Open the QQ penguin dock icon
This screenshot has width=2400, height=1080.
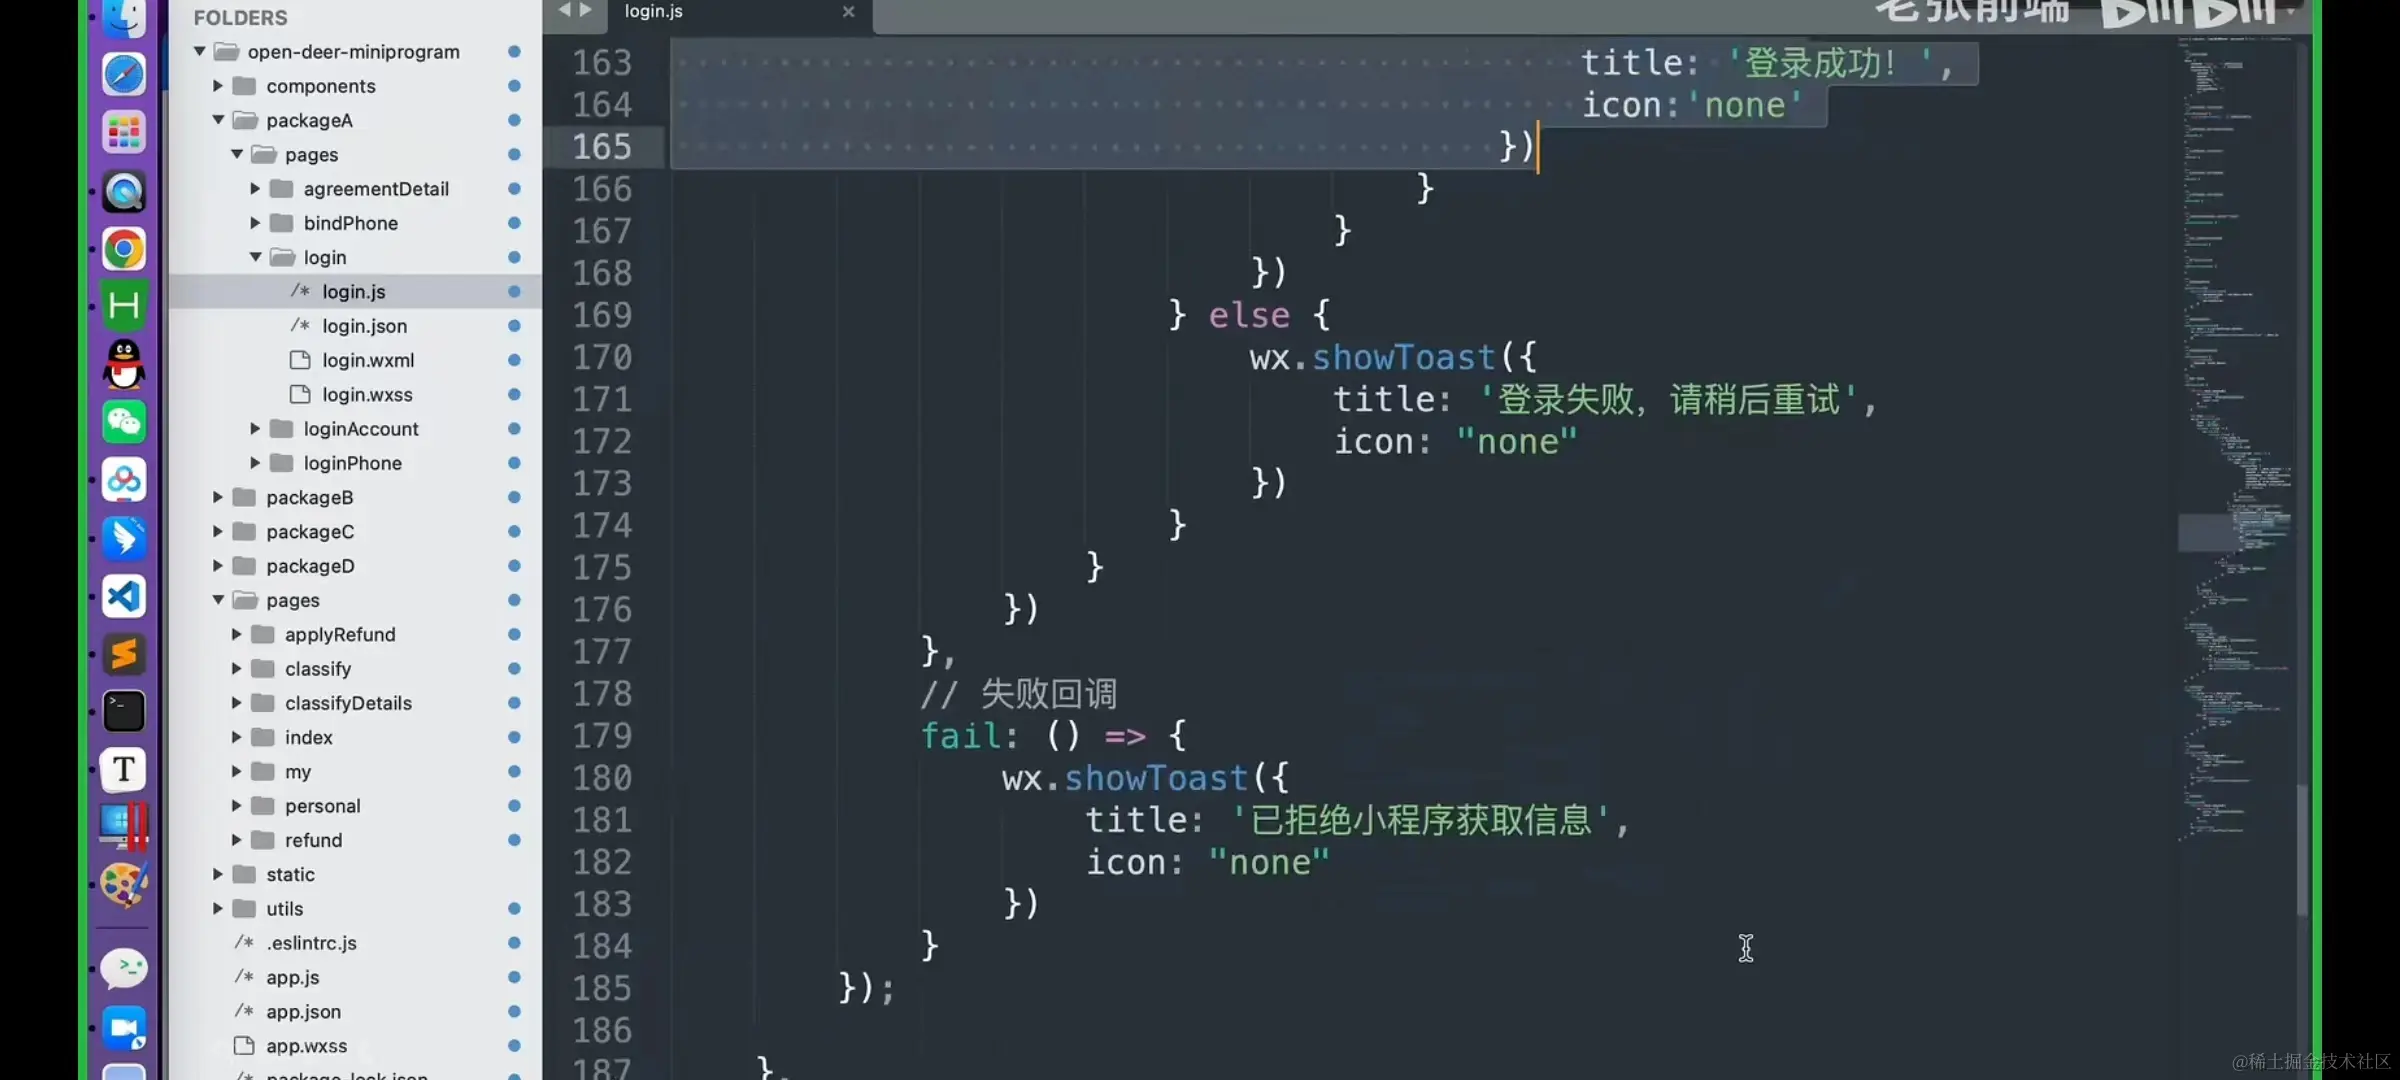[124, 364]
